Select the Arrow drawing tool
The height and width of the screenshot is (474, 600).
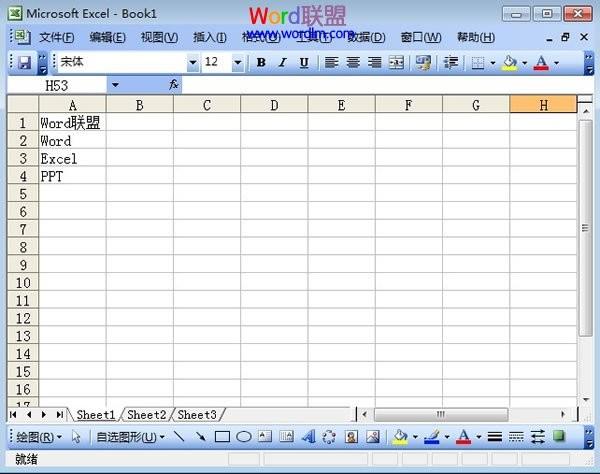click(201, 437)
